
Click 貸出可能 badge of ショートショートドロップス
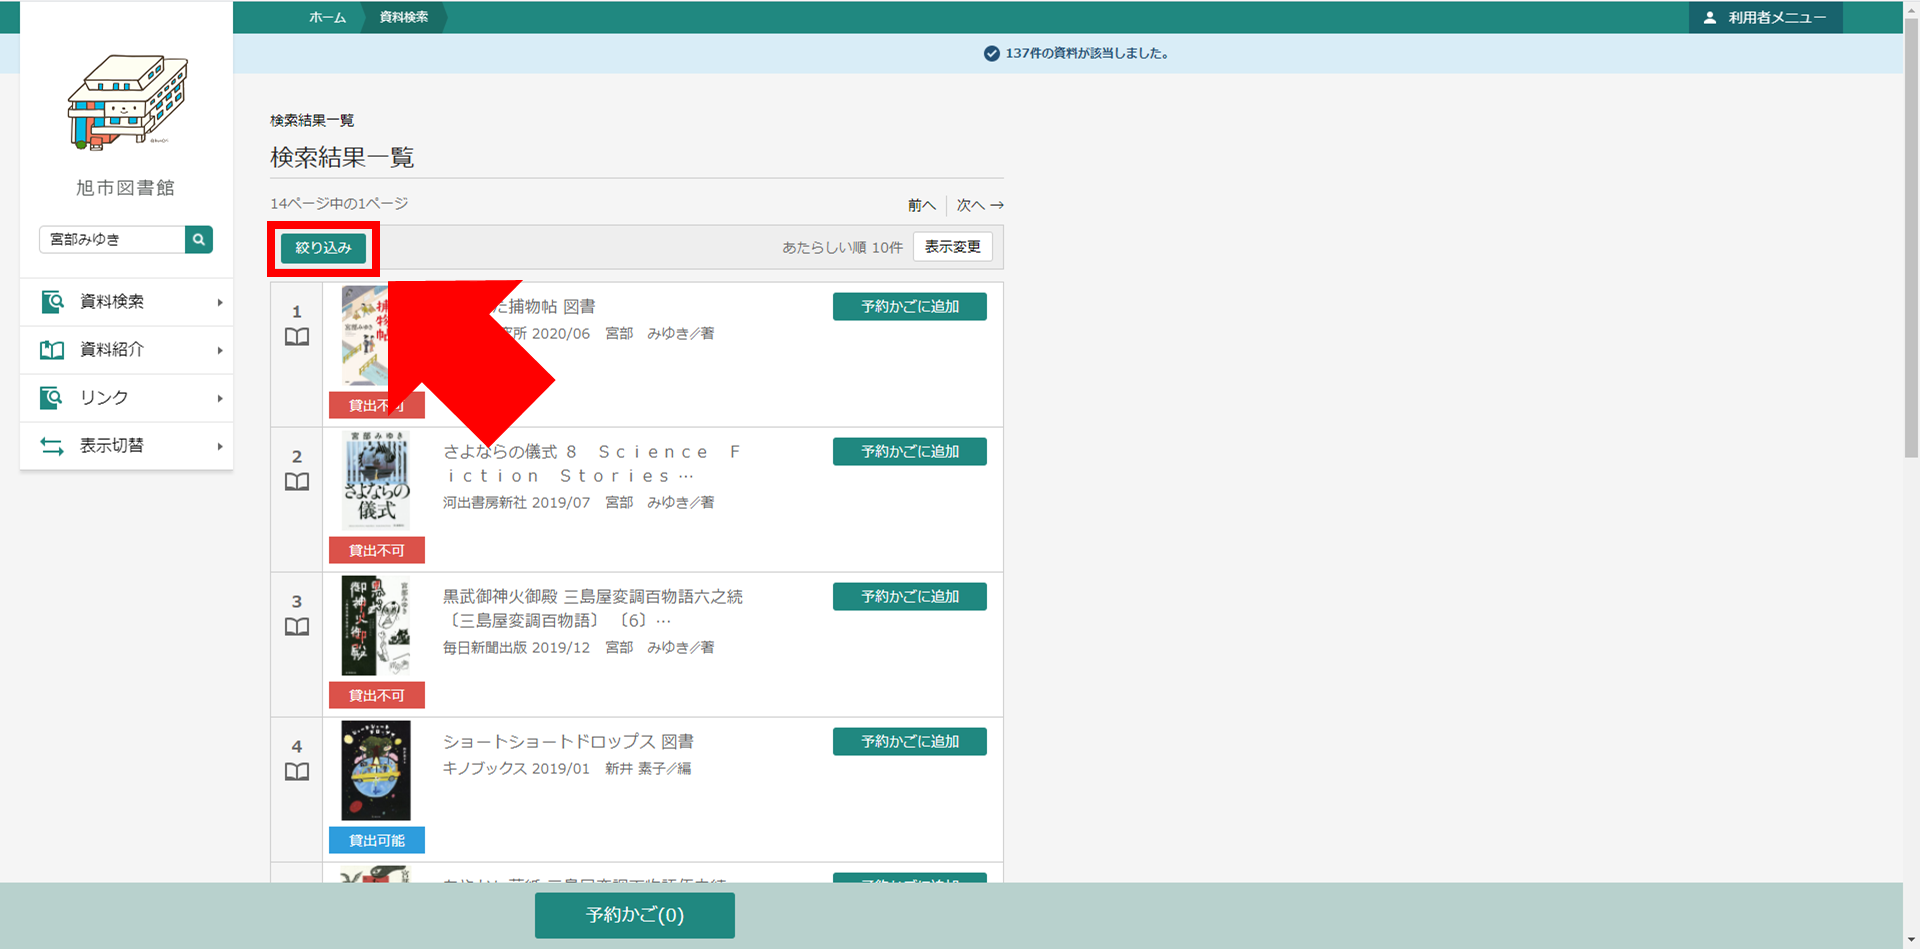377,841
